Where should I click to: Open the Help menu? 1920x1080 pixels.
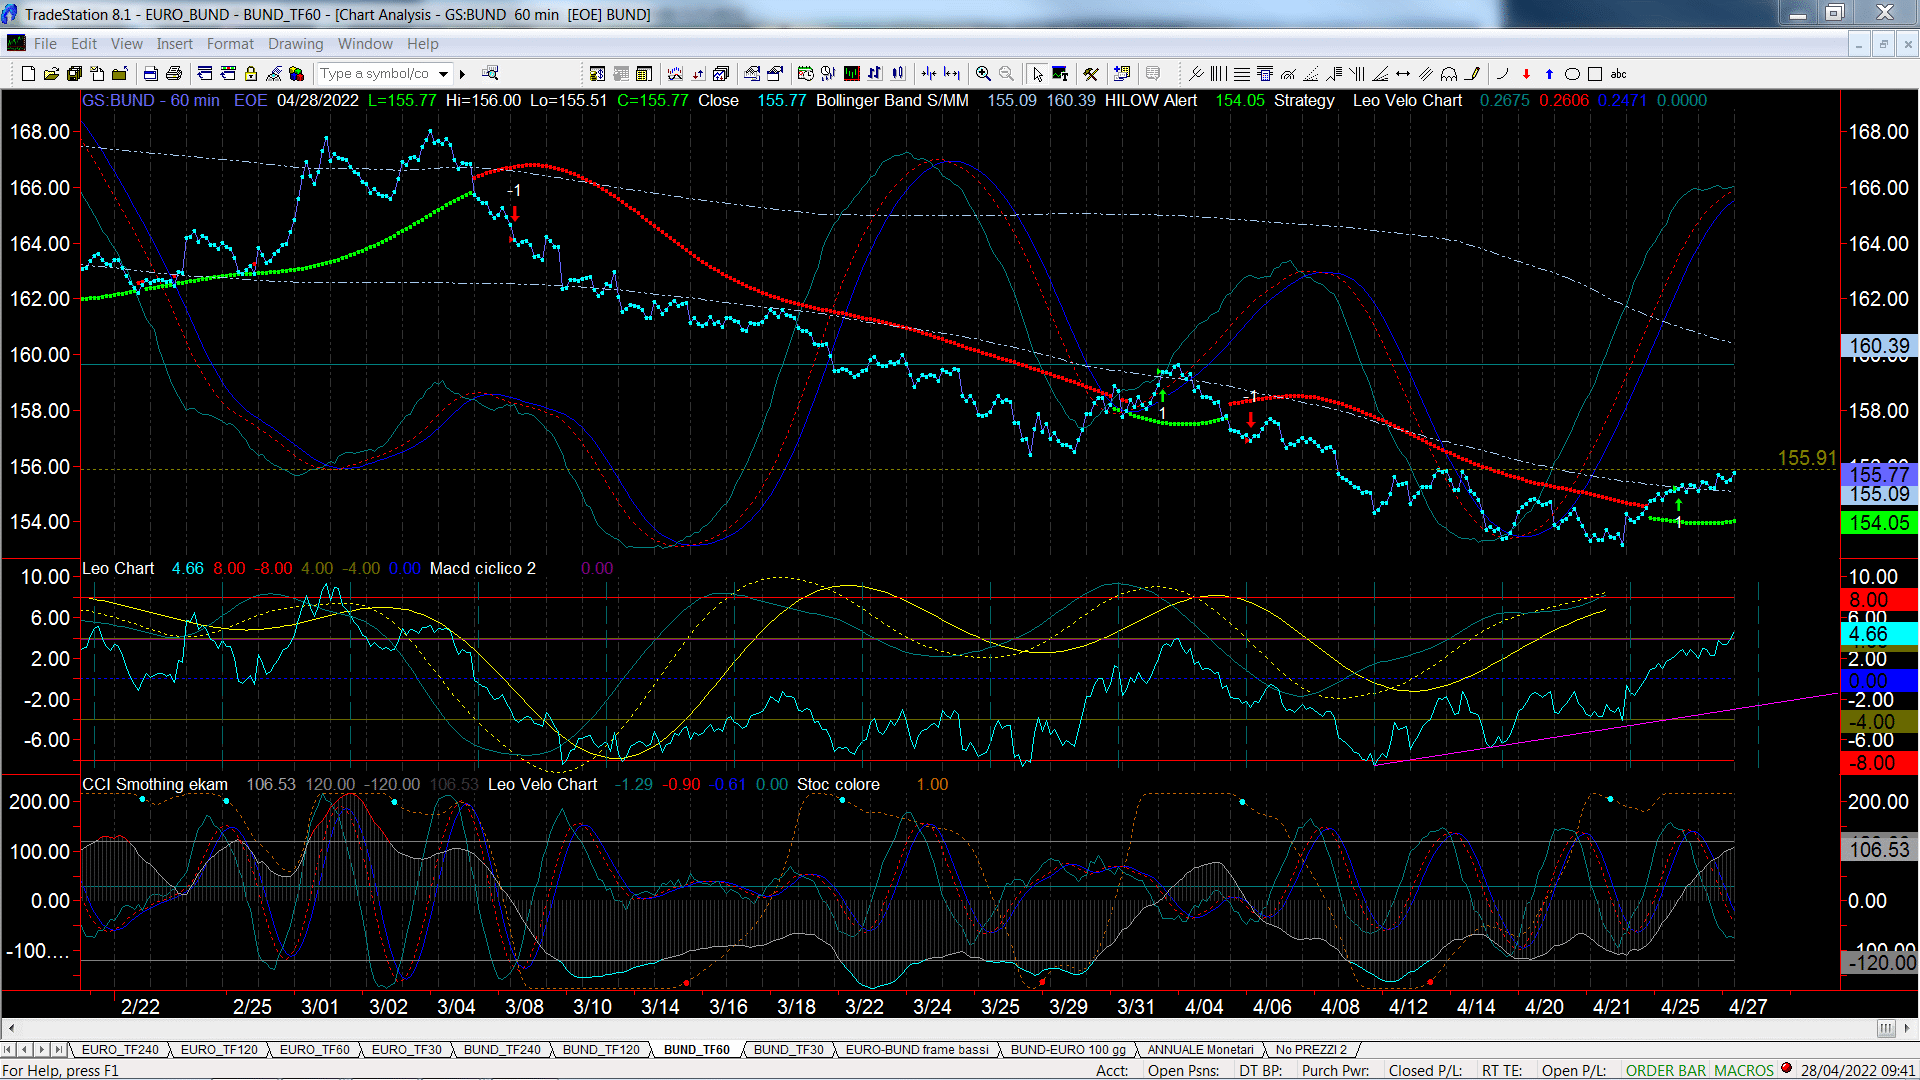(x=422, y=43)
